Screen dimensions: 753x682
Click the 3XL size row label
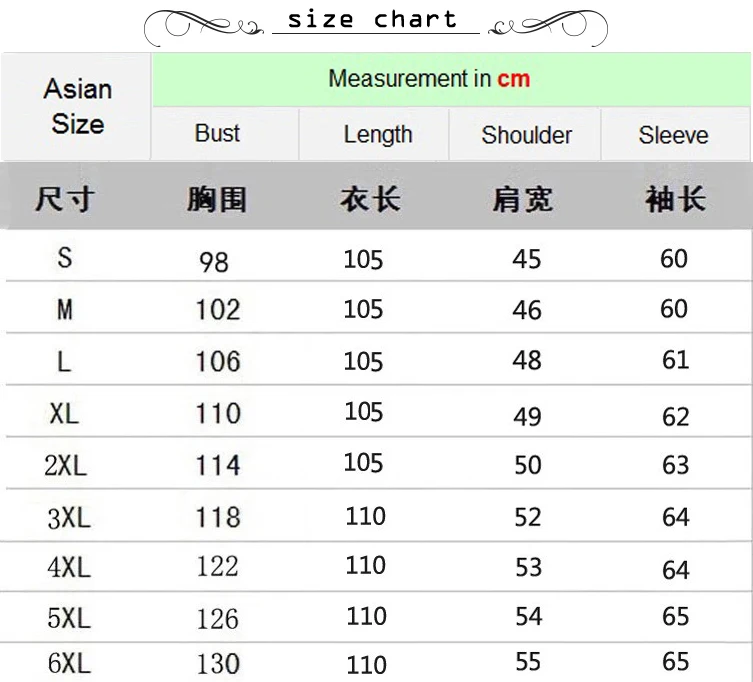[68, 517]
